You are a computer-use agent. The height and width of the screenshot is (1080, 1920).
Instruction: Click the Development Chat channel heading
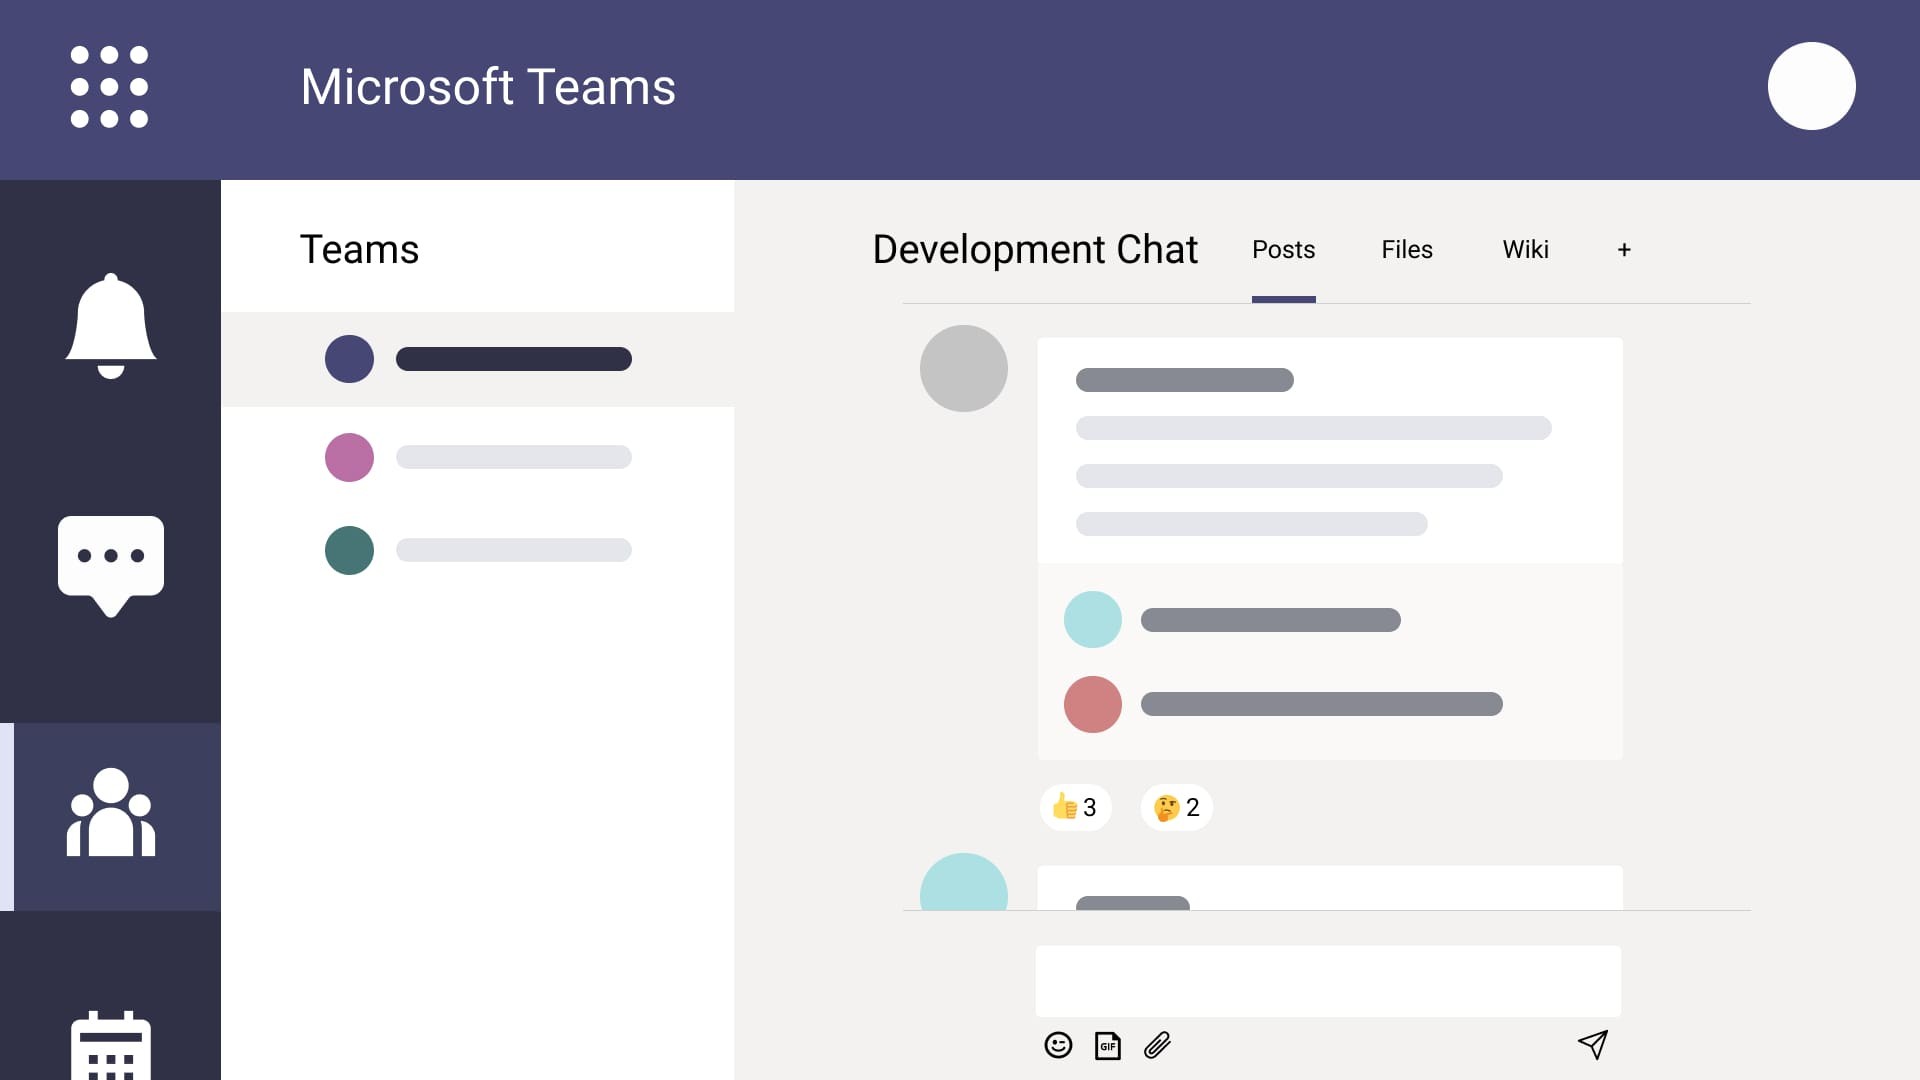[x=1035, y=250]
